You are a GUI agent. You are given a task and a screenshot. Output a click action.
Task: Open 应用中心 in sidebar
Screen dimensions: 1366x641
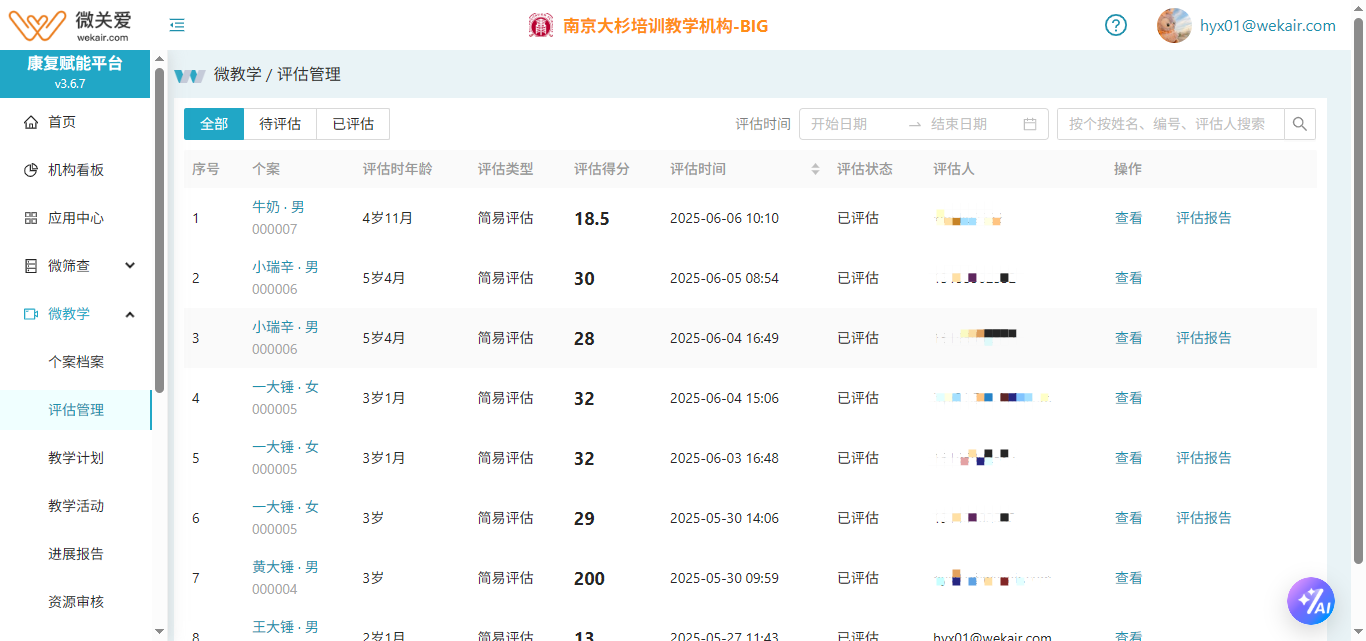click(x=76, y=218)
